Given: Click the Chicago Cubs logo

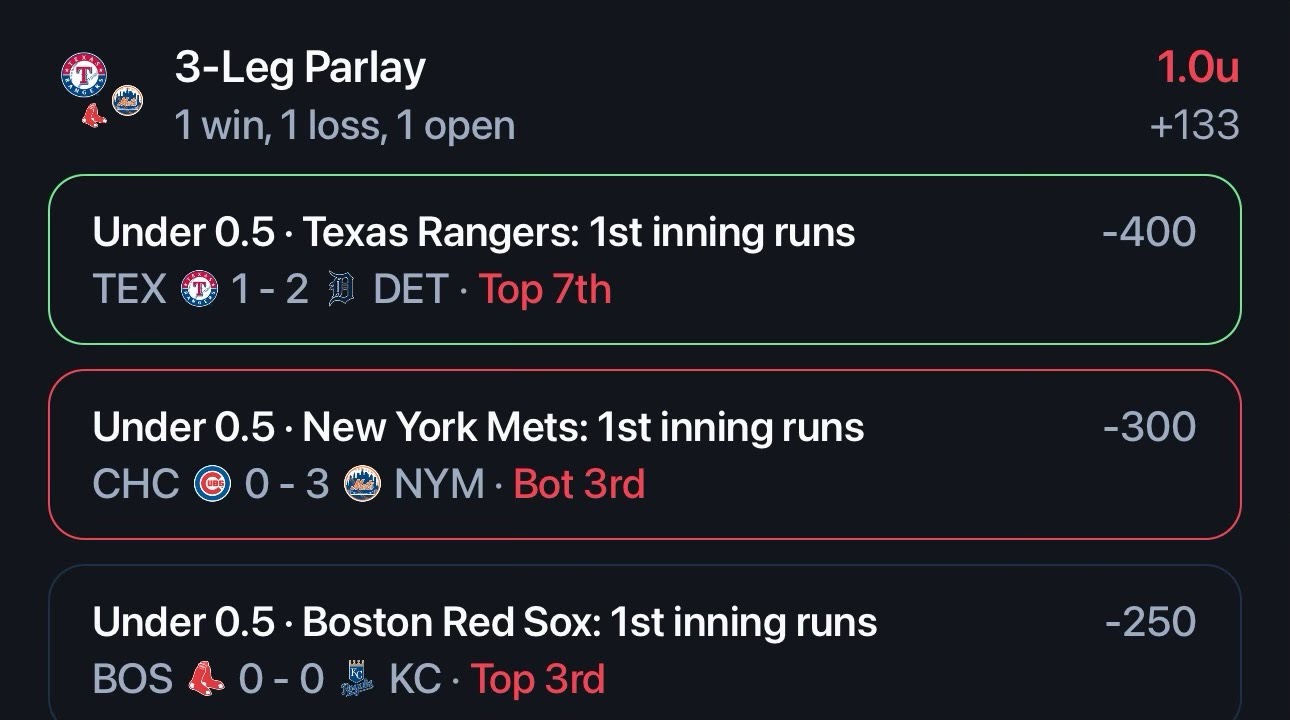Looking at the screenshot, I should point(213,485).
